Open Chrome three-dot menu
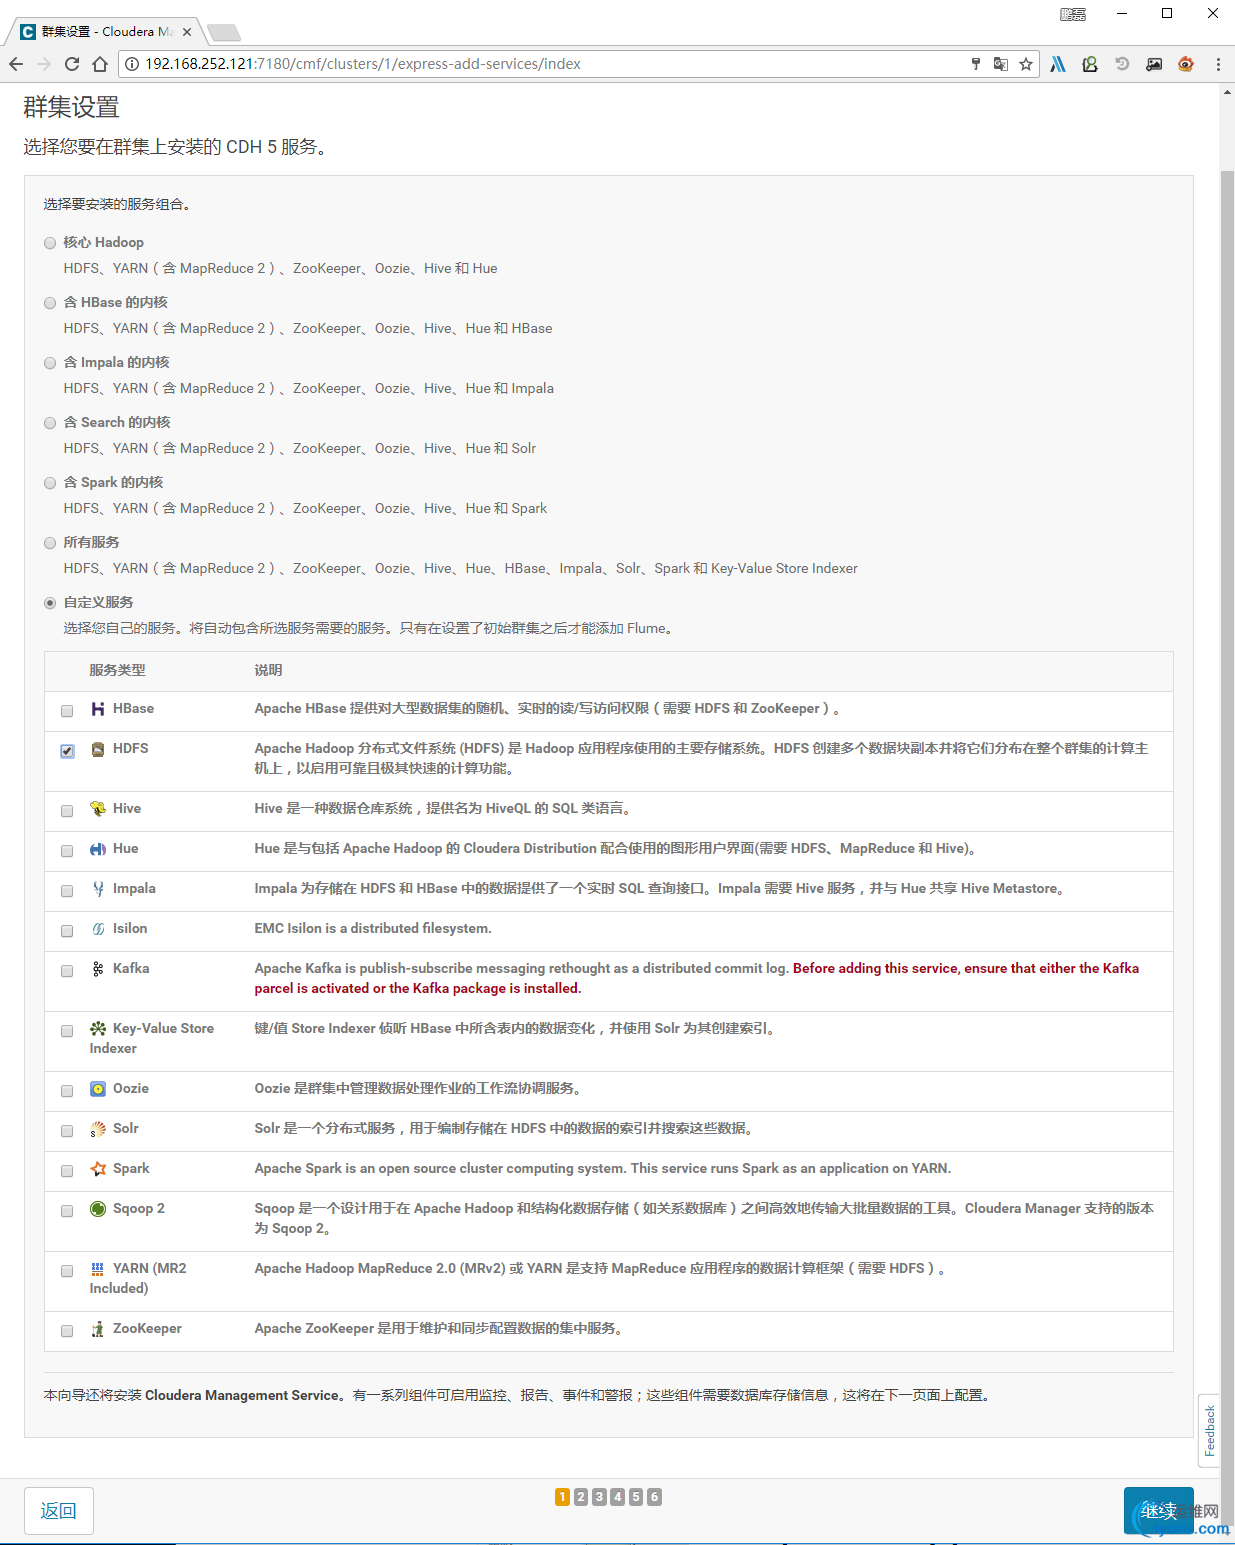Image resolution: width=1235 pixels, height=1545 pixels. [x=1218, y=64]
